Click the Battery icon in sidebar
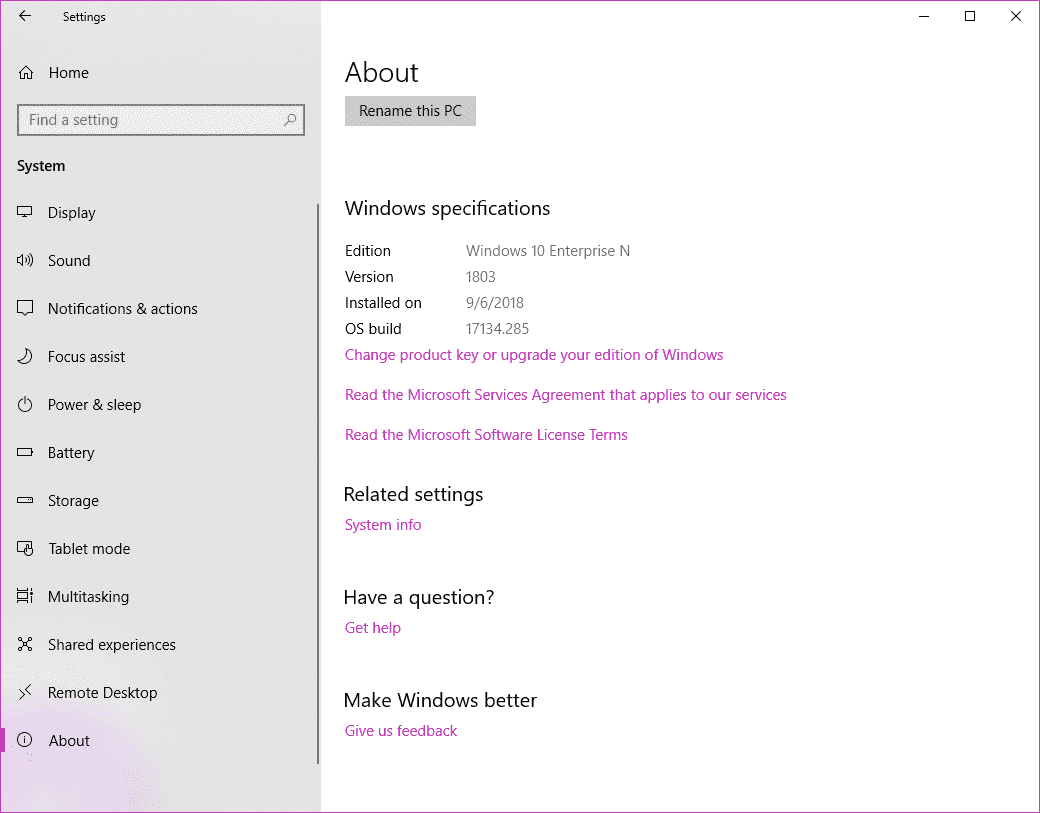The width and height of the screenshot is (1040, 813). (x=25, y=452)
